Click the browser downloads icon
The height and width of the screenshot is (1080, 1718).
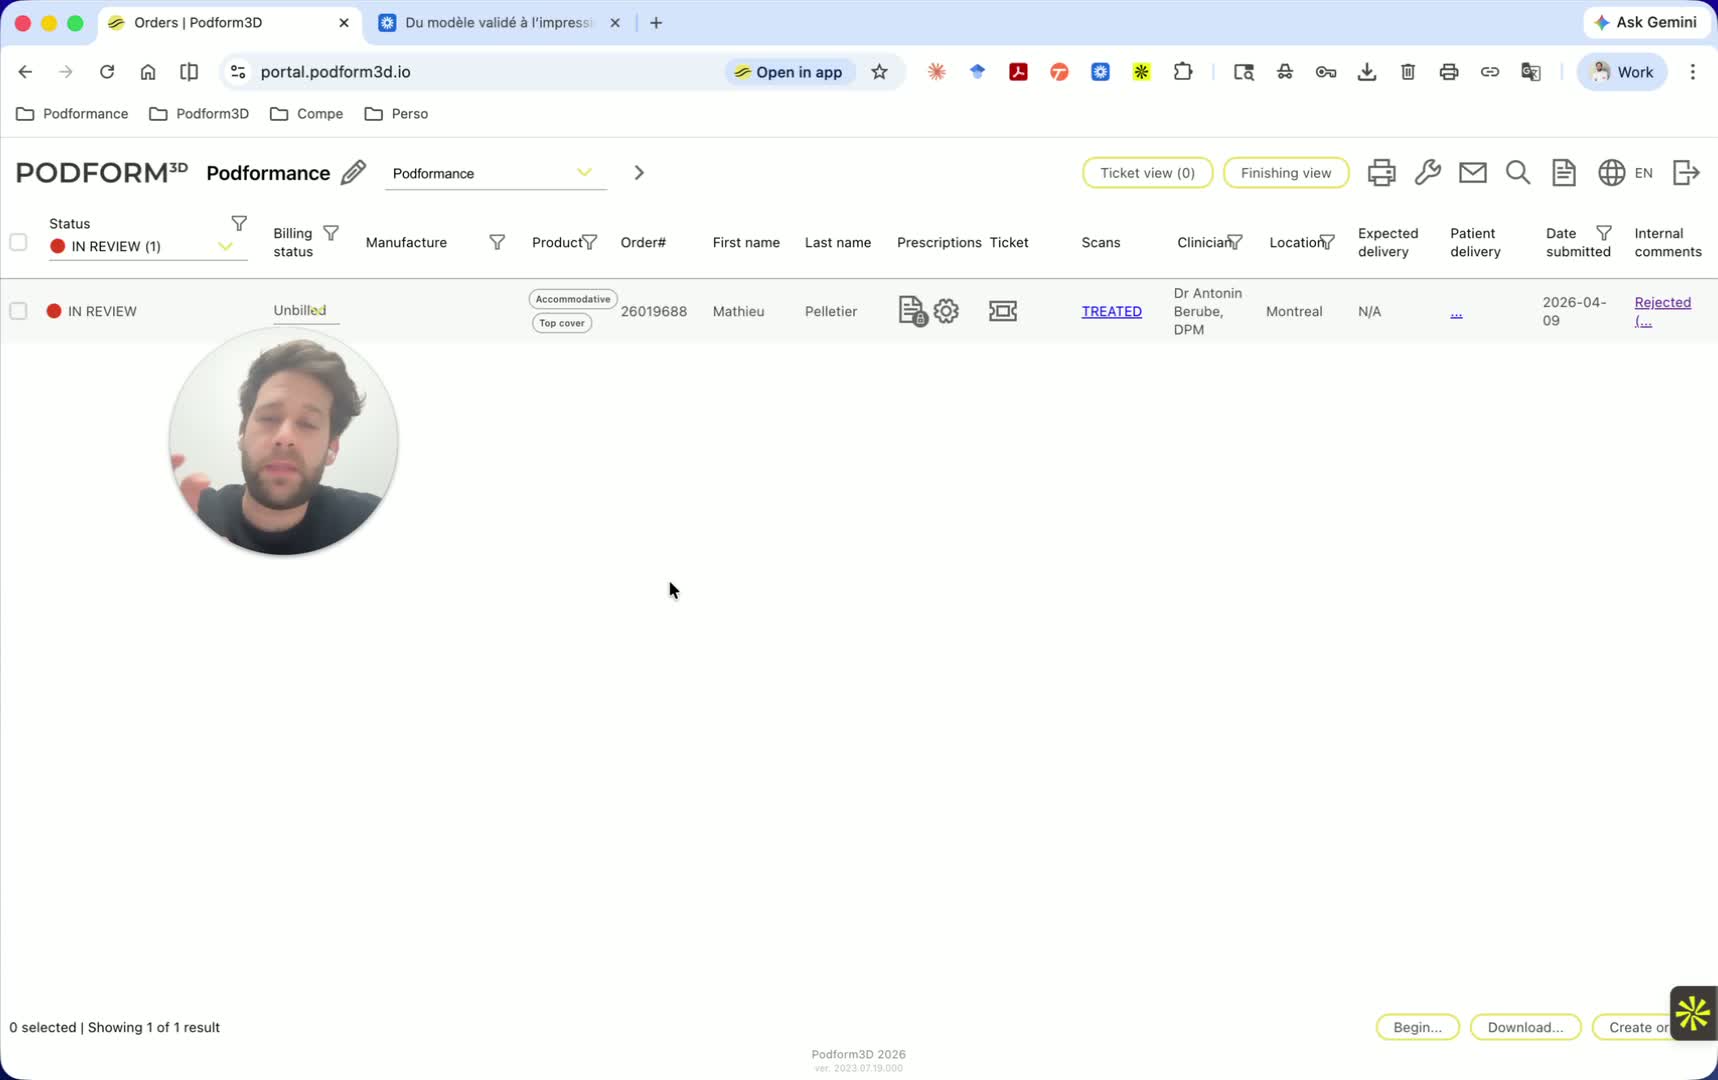(1367, 72)
